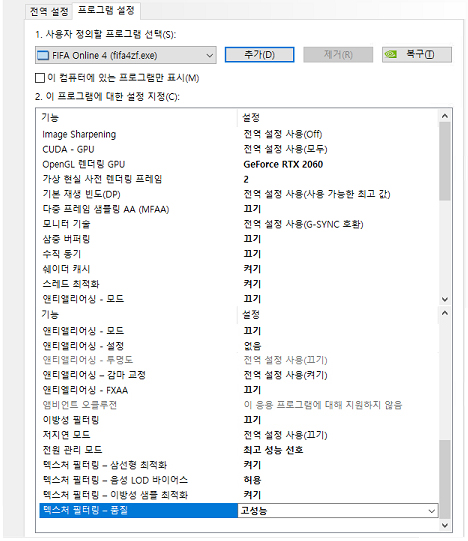Click the 최고 성능 선호 value
This screenshot has height=541, width=468.
tap(273, 450)
